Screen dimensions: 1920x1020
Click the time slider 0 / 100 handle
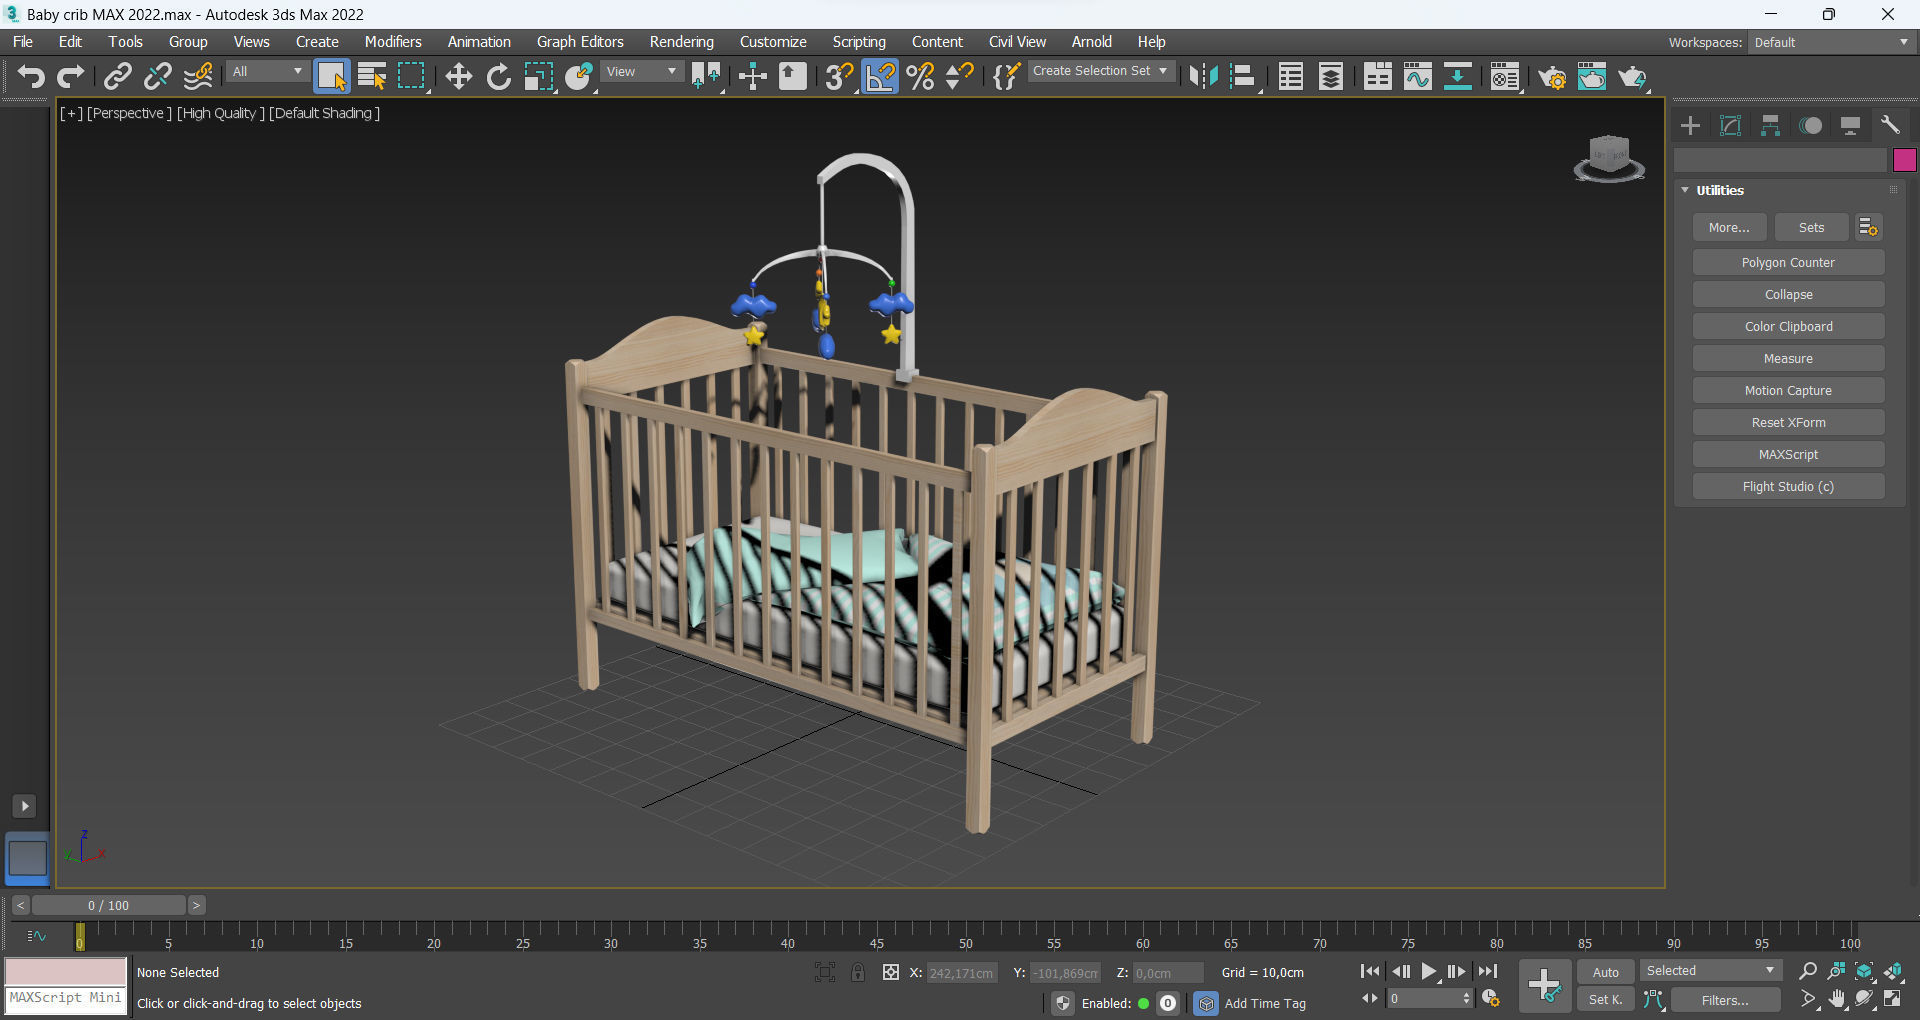pos(109,906)
